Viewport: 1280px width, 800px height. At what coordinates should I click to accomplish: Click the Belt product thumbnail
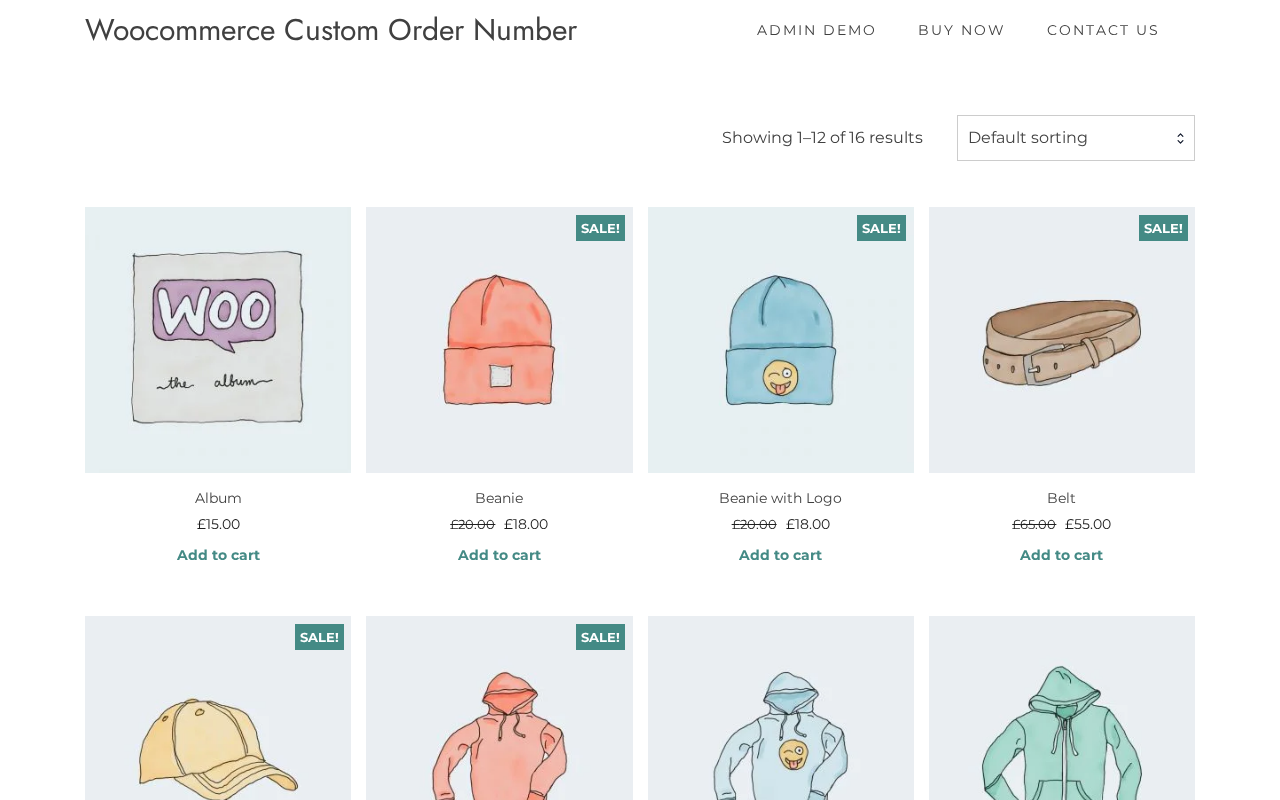pyautogui.click(x=1061, y=340)
